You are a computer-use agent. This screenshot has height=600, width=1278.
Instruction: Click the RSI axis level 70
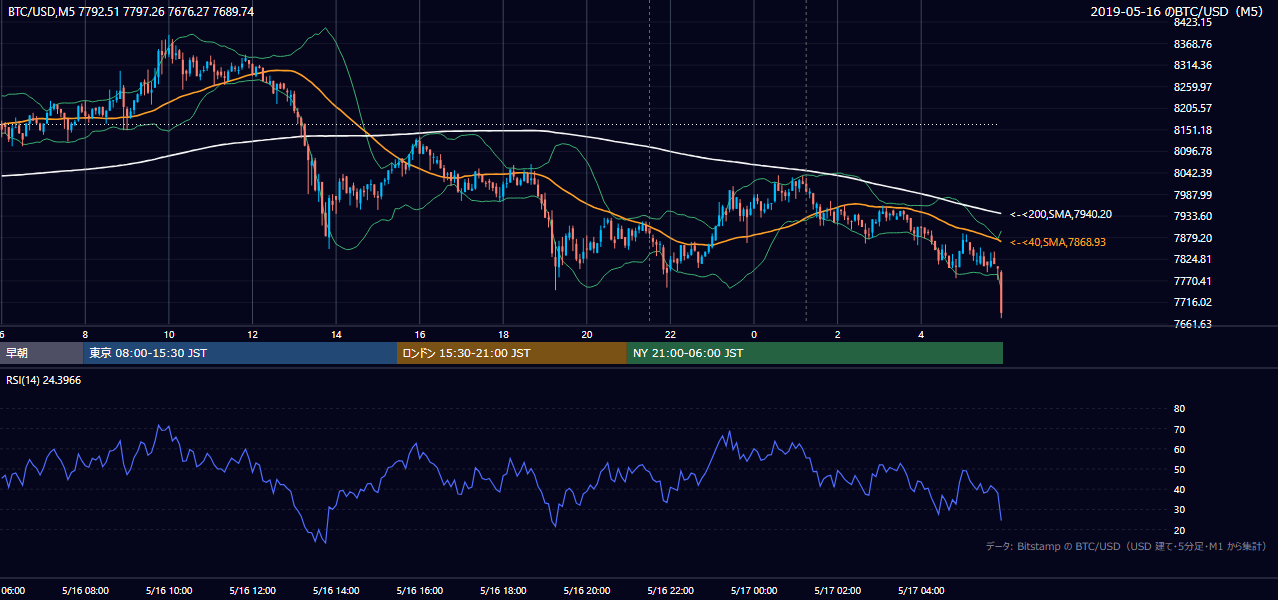[1179, 429]
